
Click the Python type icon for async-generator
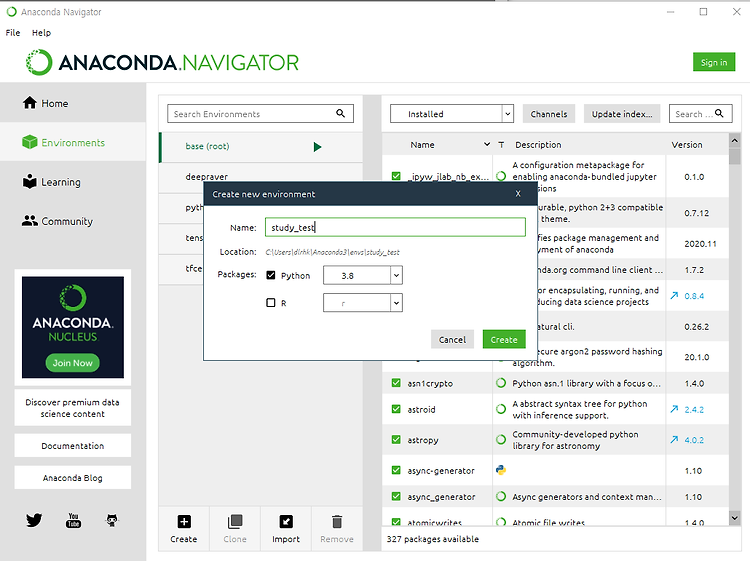tap(501, 470)
